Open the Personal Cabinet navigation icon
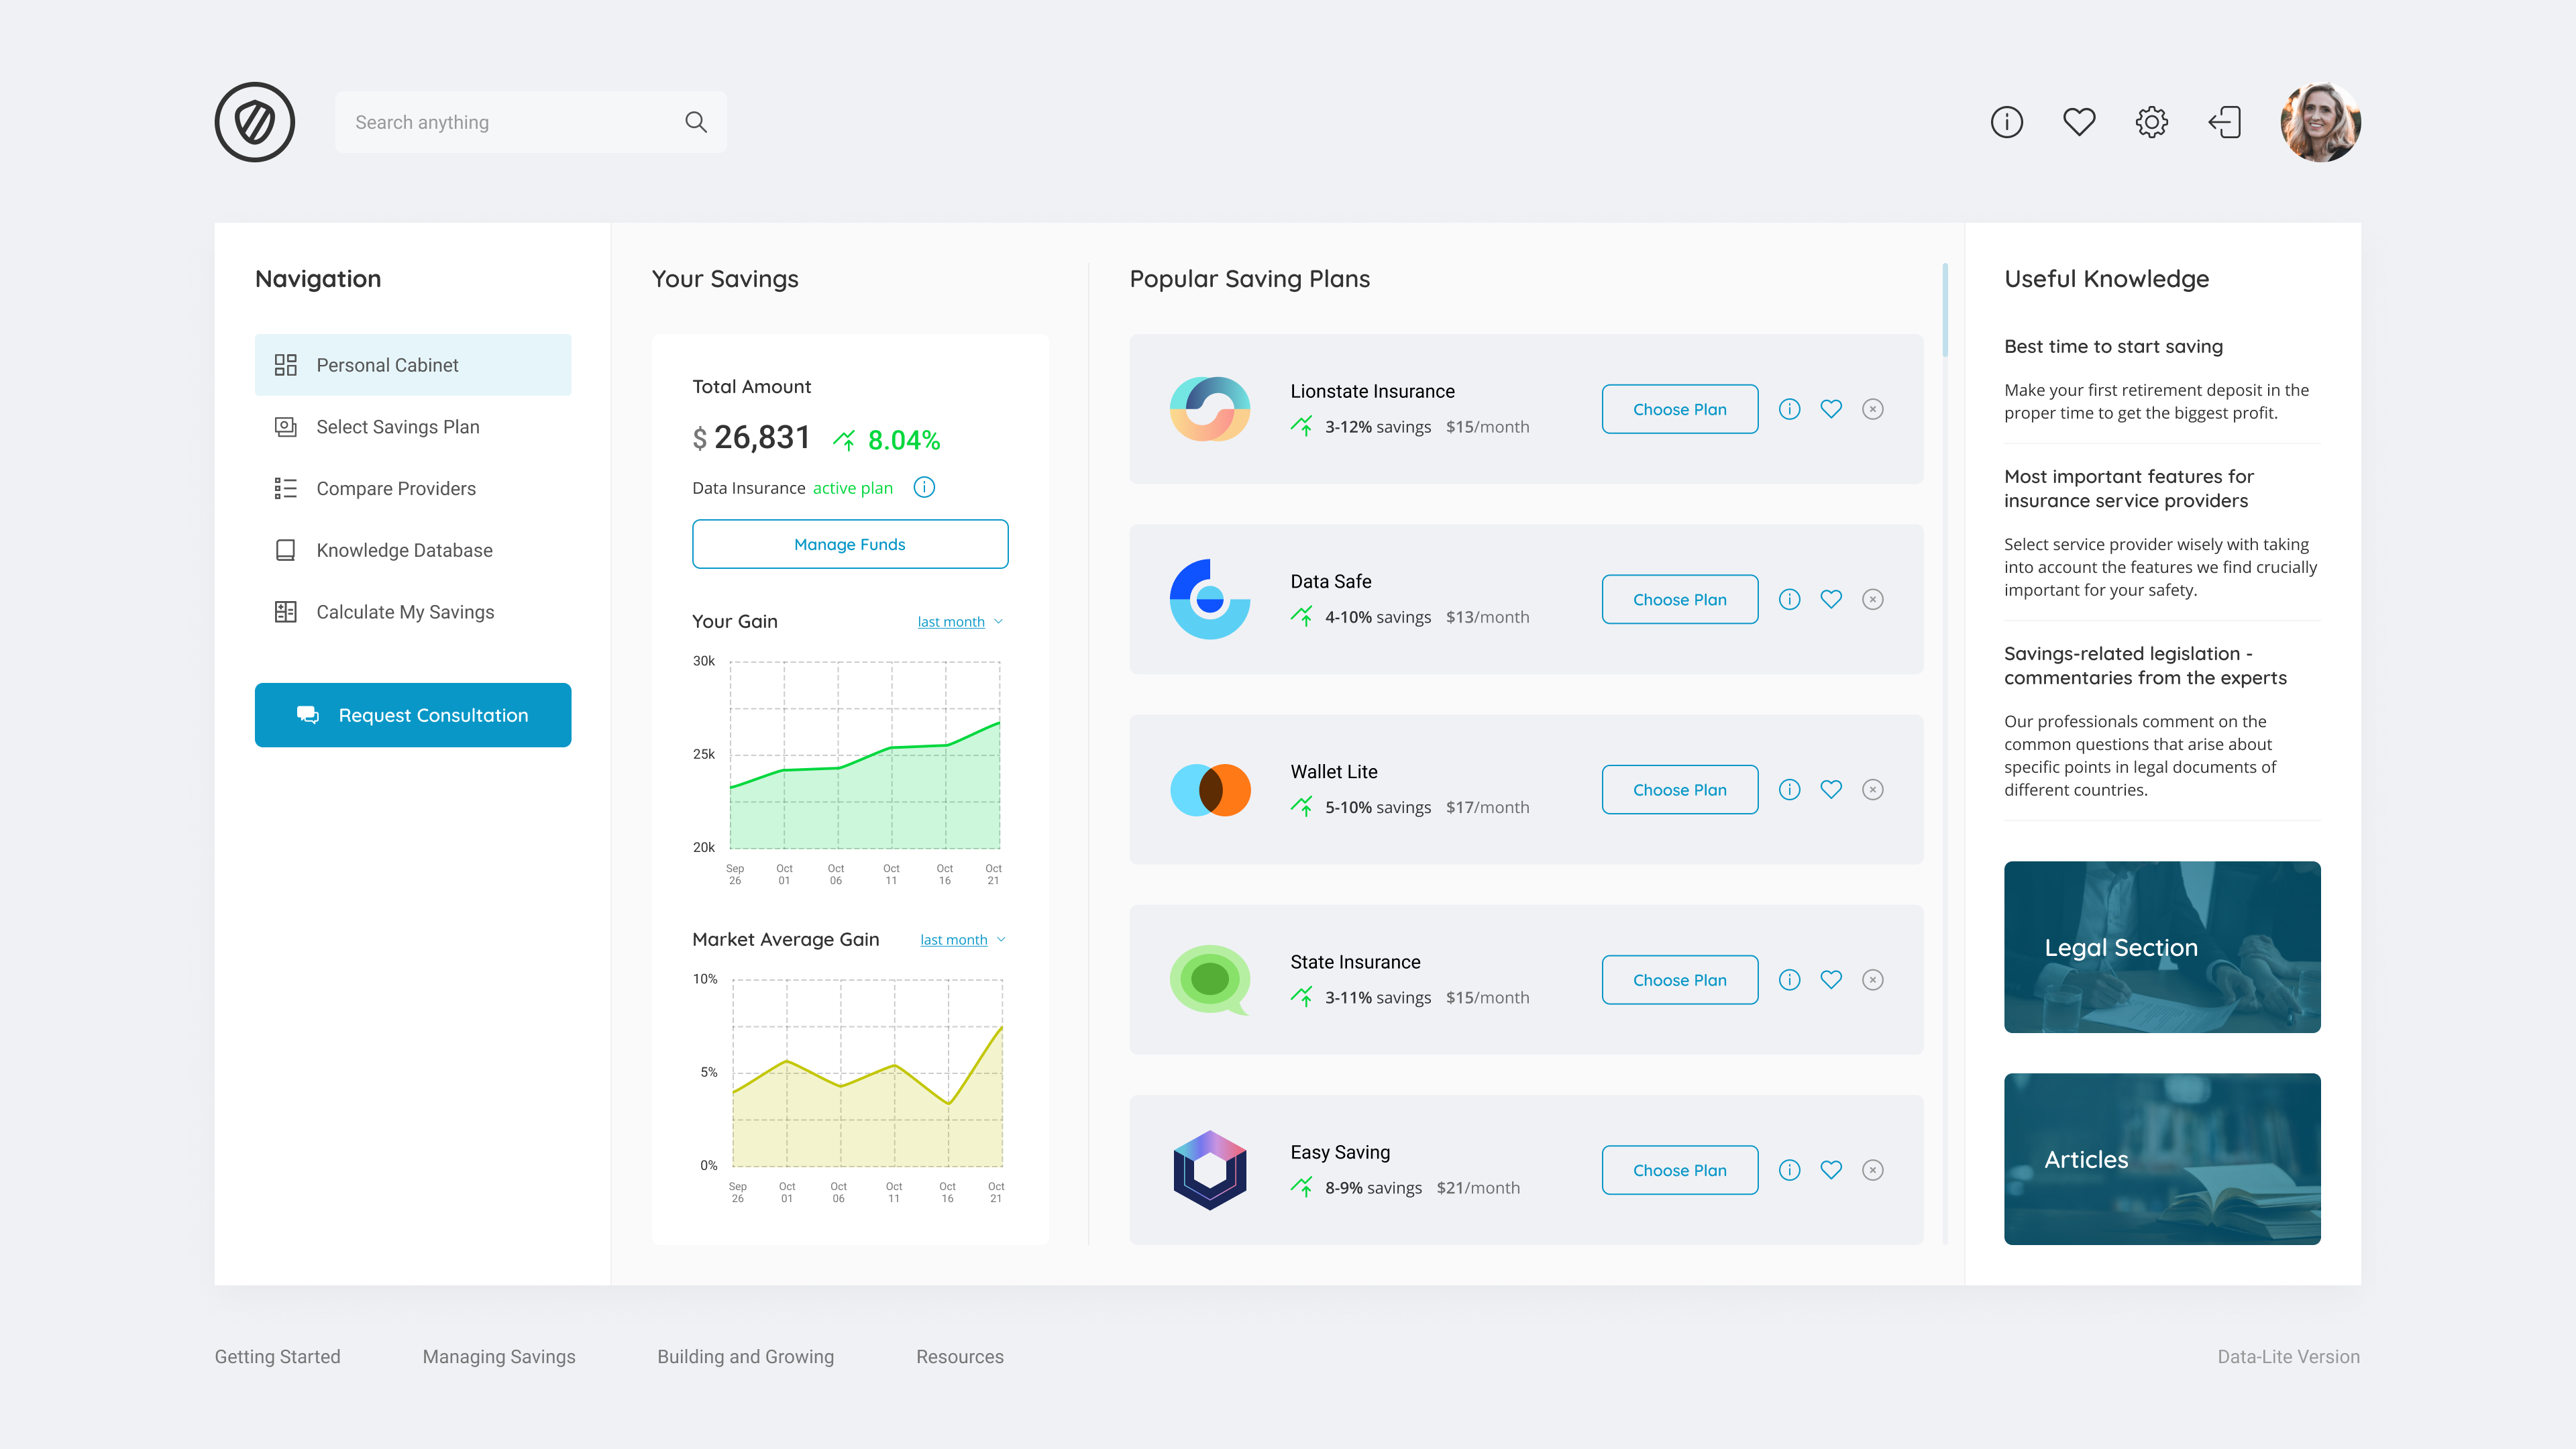Viewport: 2576px width, 1449px height. click(286, 364)
